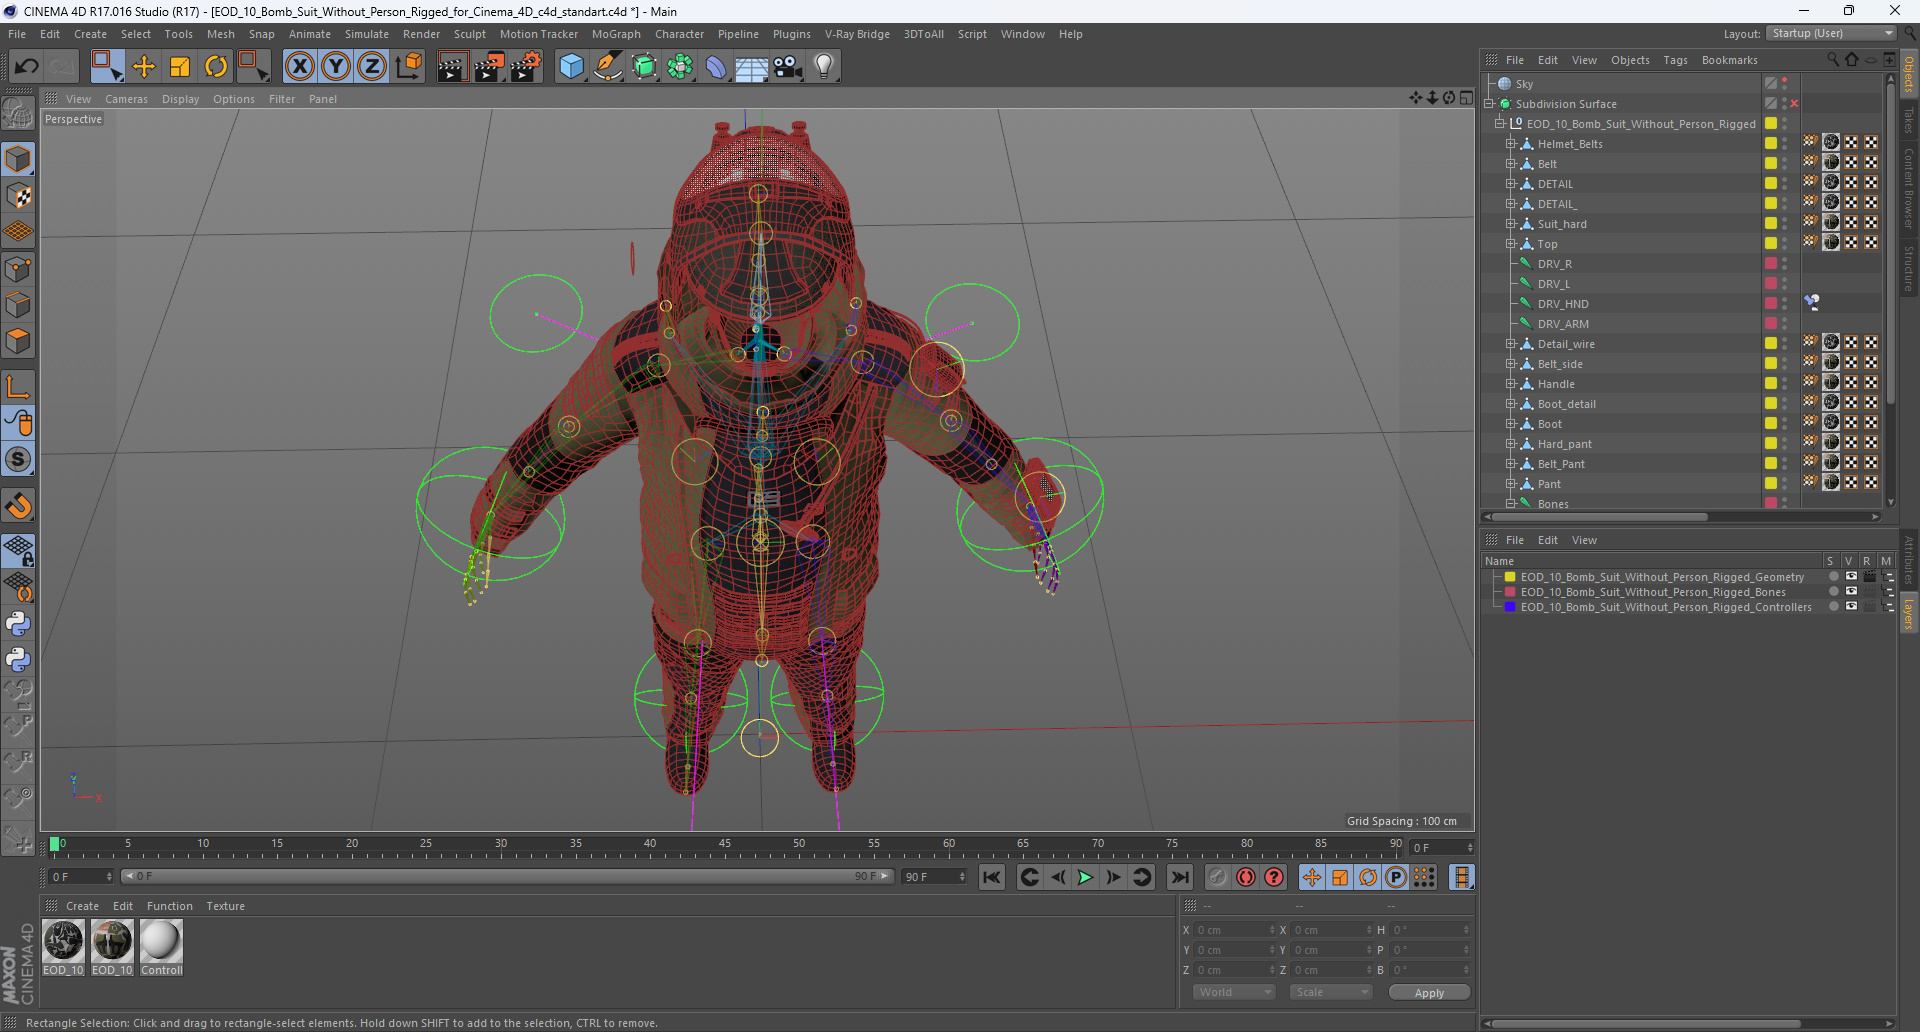
Task: Open the Simulate menu
Action: click(x=367, y=34)
